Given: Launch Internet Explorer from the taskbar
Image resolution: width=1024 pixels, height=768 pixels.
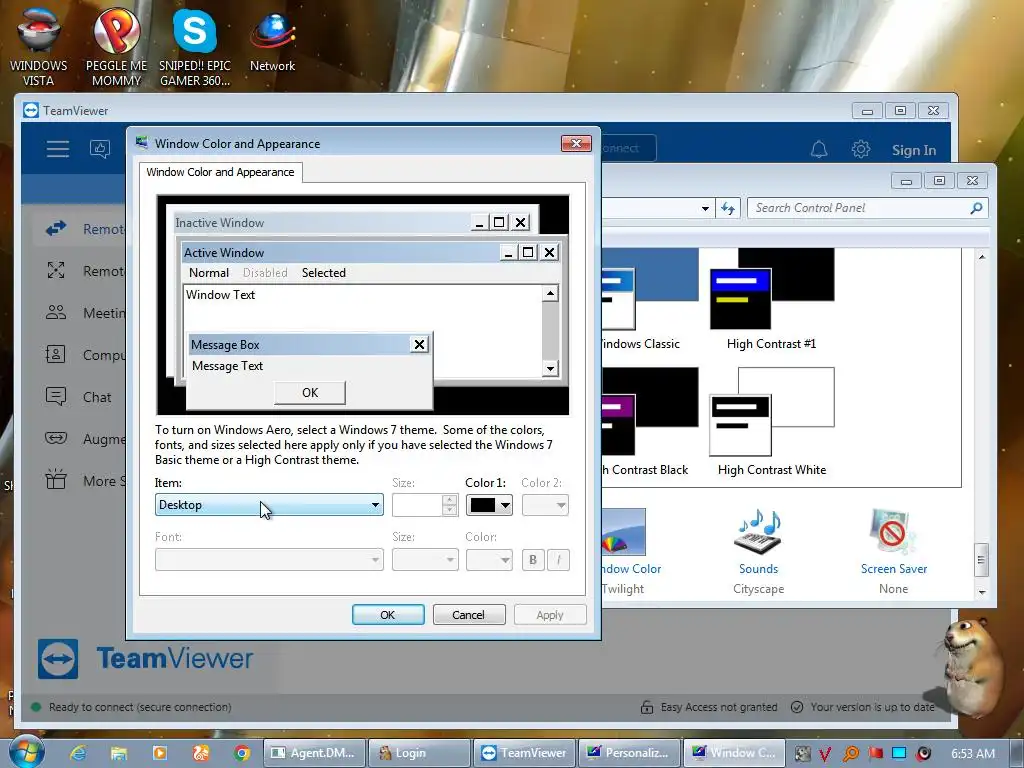Looking at the screenshot, I should point(78,753).
